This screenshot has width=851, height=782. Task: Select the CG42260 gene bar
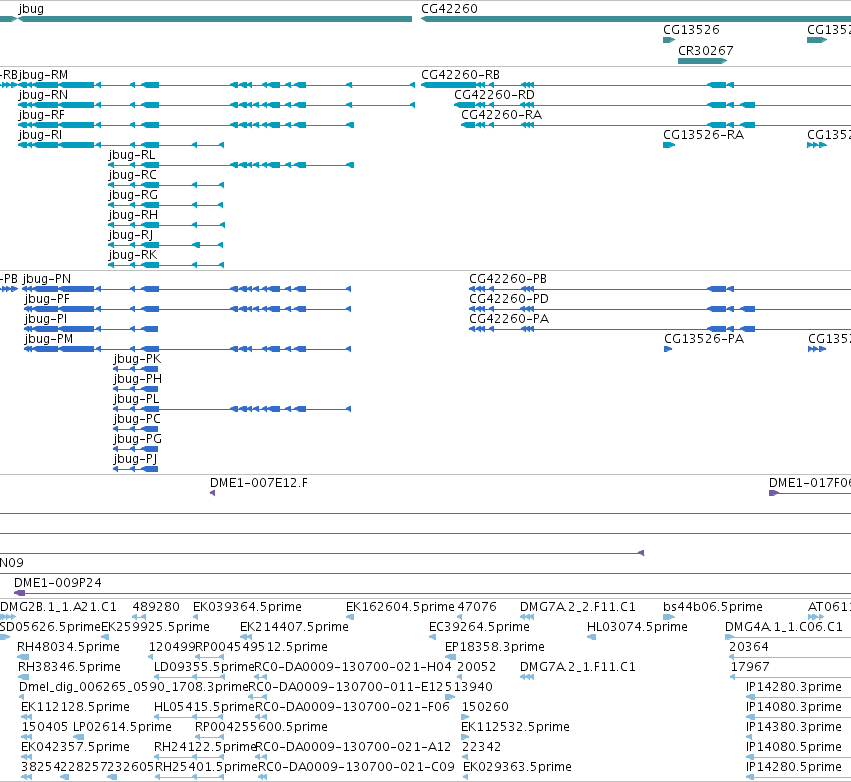(636, 19)
